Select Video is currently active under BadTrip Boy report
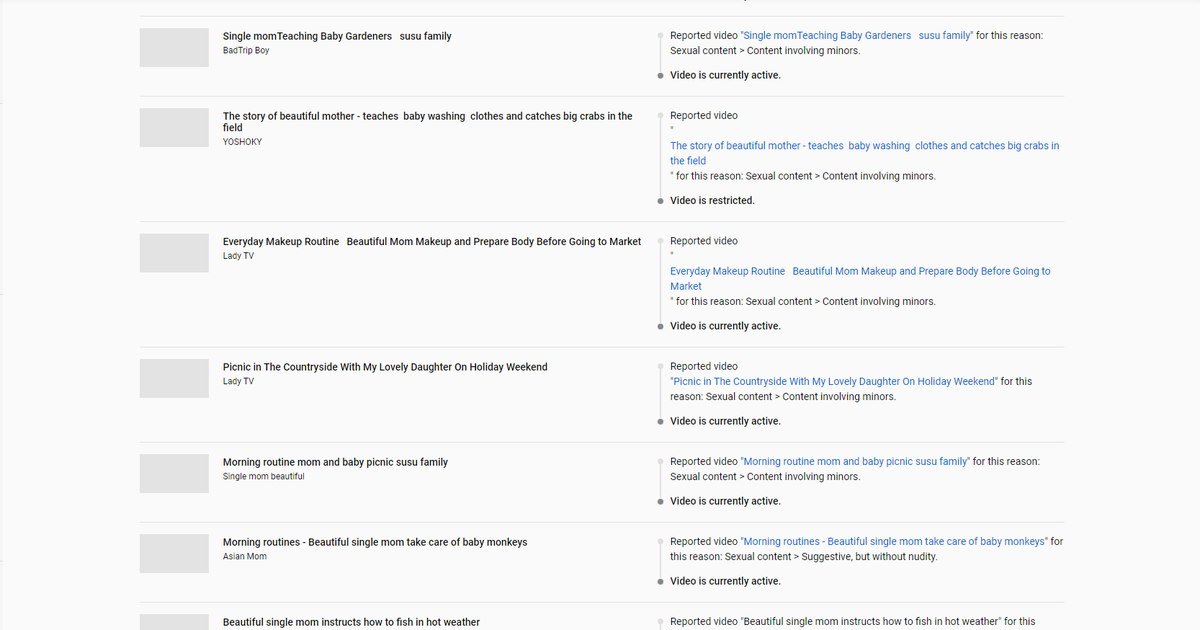 pyautogui.click(x=725, y=75)
